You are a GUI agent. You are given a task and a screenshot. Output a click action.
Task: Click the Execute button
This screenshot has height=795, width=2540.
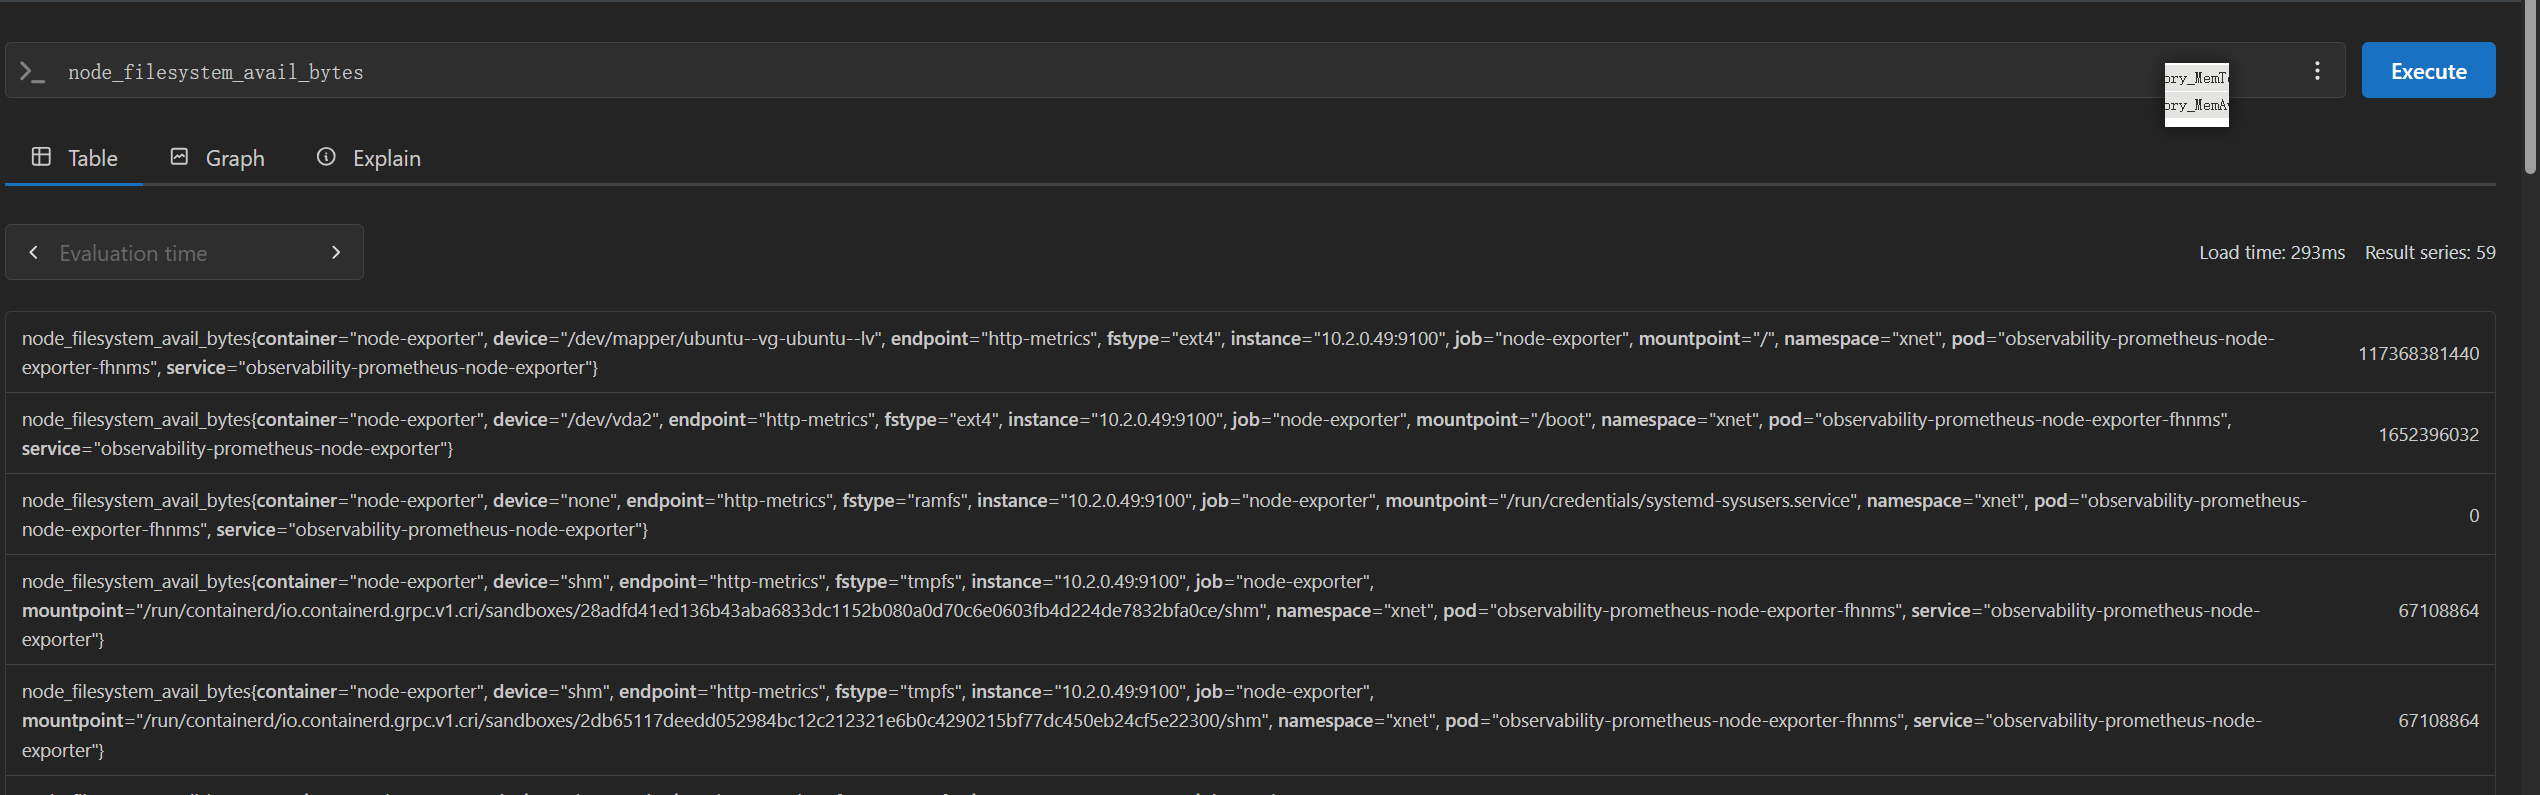tap(2428, 71)
